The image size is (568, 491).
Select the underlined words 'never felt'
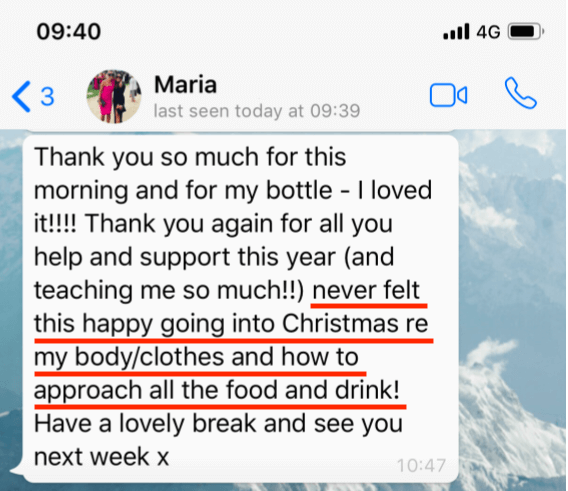click(x=366, y=290)
